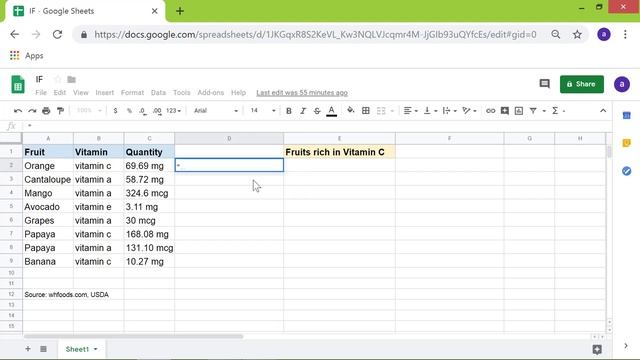Image resolution: width=640 pixels, height=360 pixels.
Task: Select column D header
Action: tap(229, 138)
